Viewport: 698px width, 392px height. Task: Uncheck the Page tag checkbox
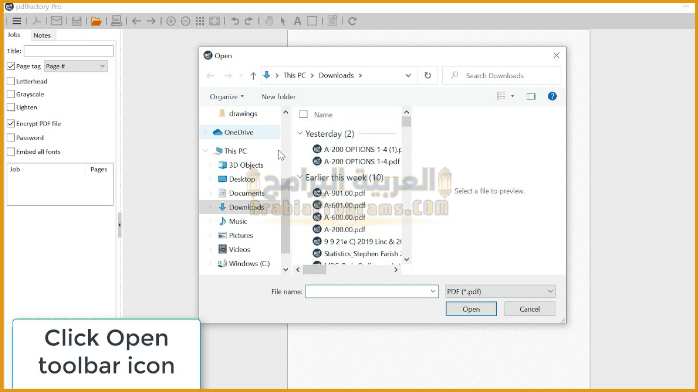[11, 66]
